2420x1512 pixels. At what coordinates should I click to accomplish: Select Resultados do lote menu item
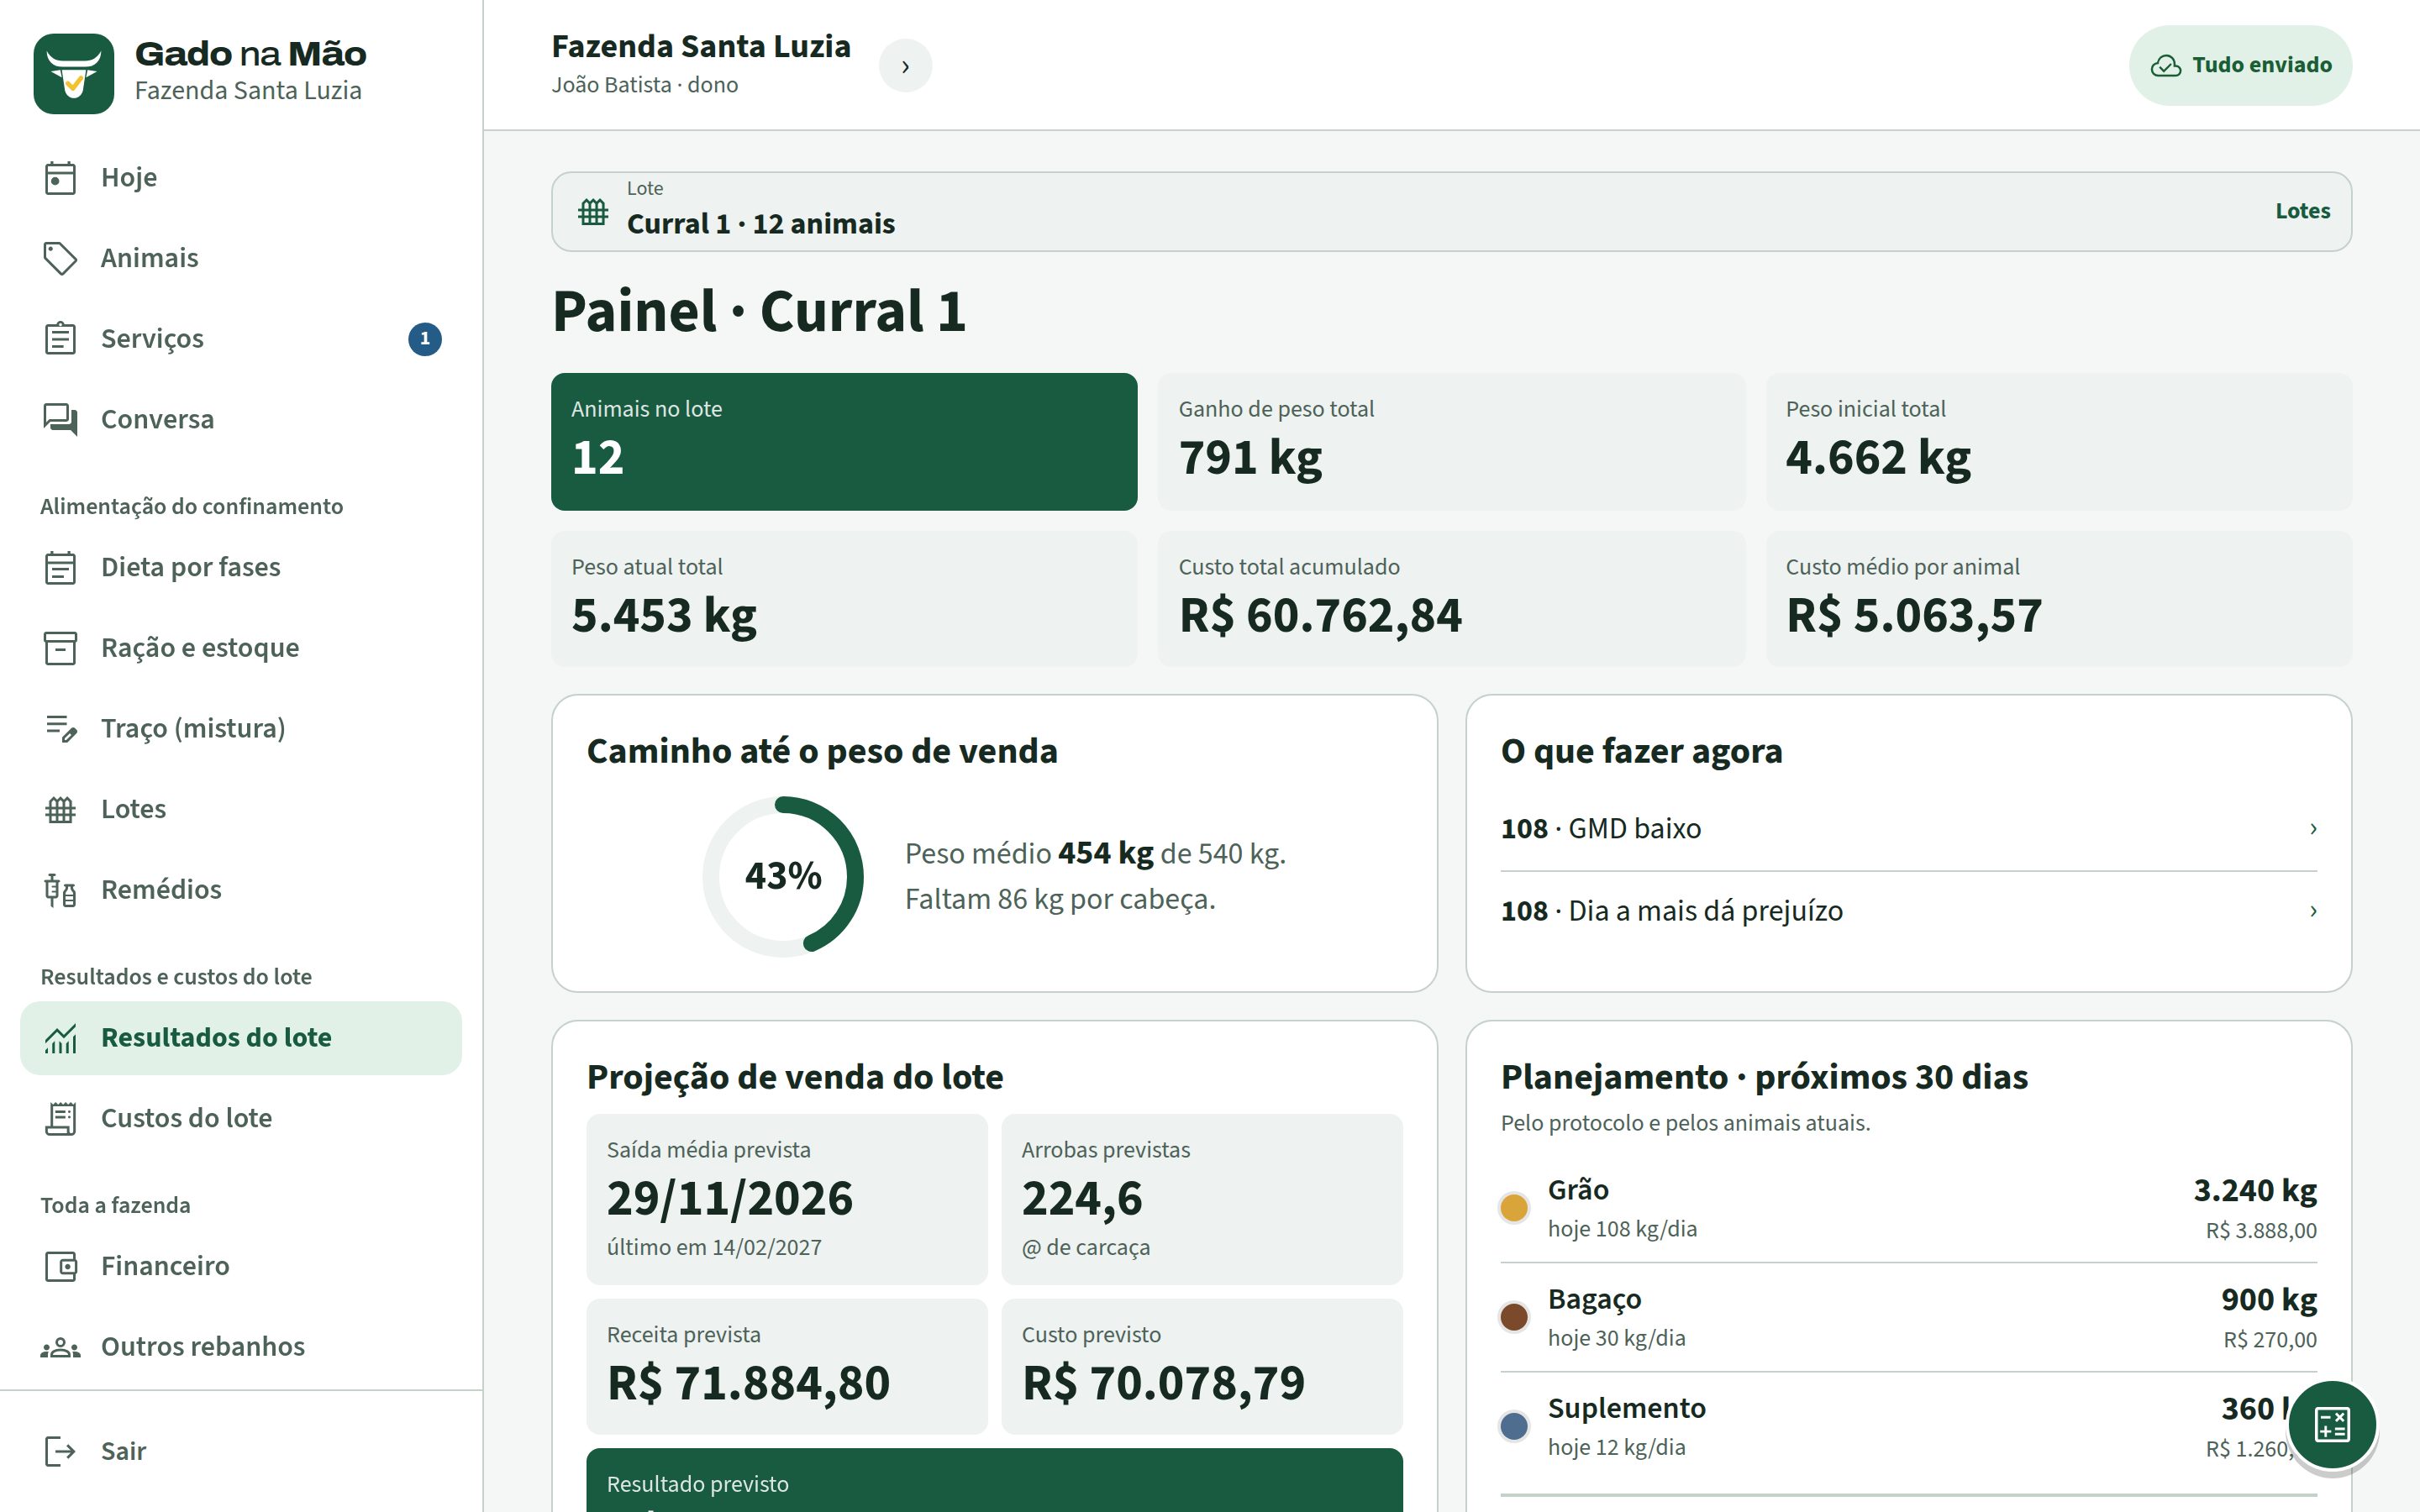241,1038
